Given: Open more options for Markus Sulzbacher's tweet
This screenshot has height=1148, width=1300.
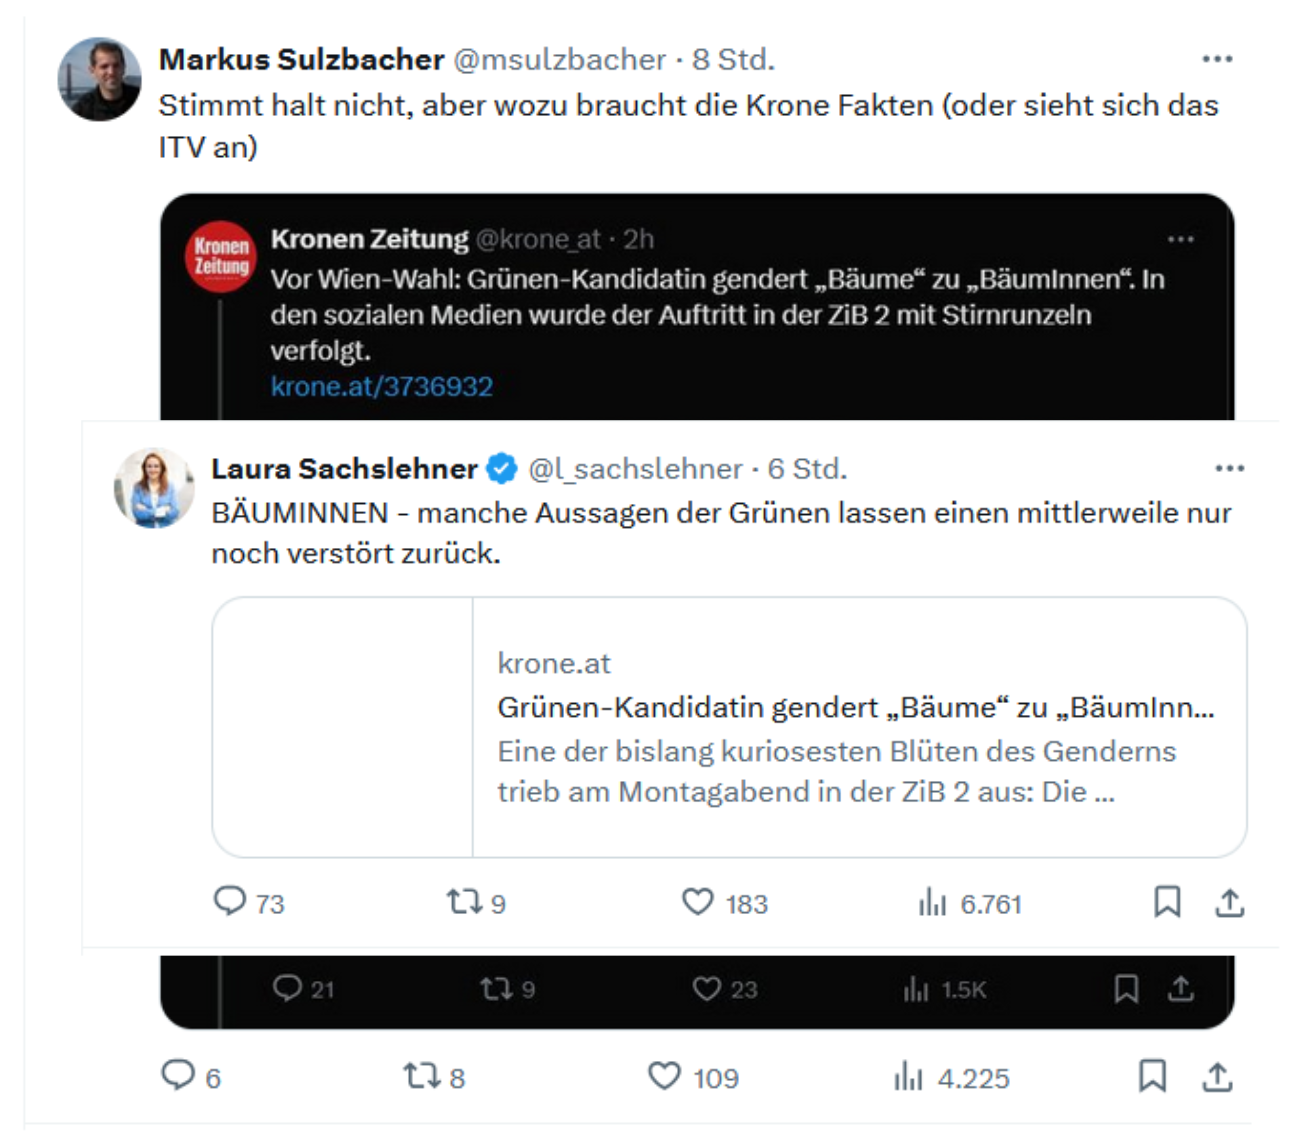Looking at the screenshot, I should (x=1217, y=59).
